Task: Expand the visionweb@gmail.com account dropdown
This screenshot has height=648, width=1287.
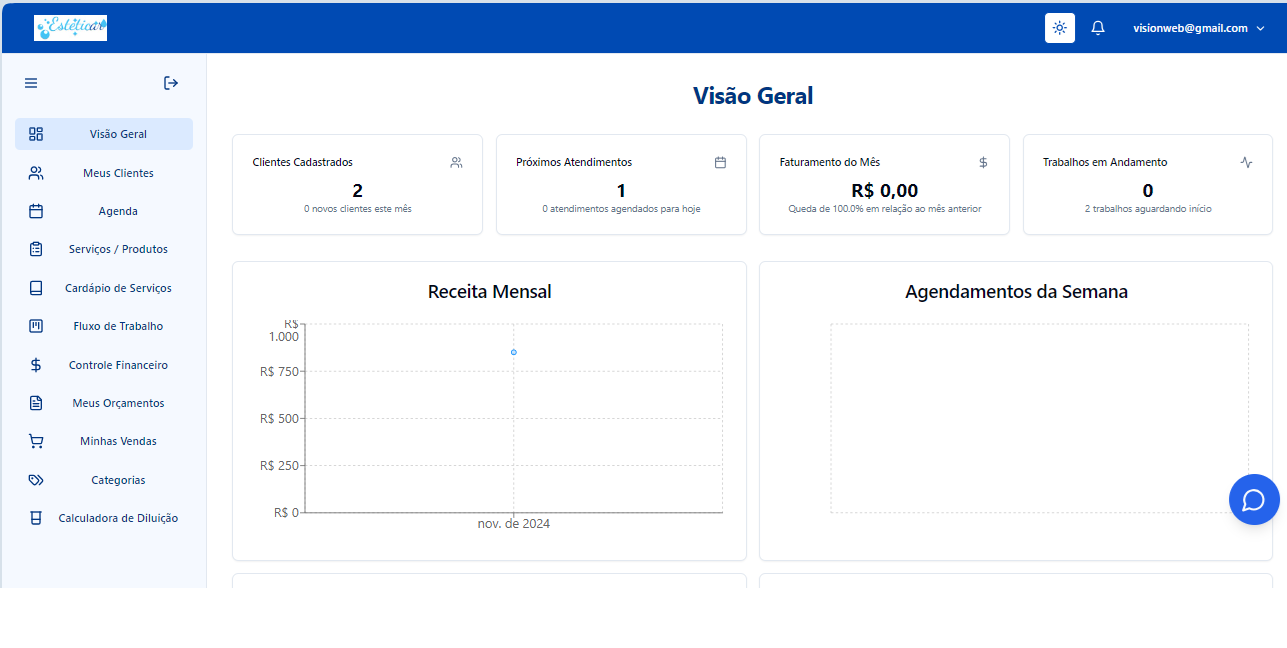Action: click(x=1198, y=27)
